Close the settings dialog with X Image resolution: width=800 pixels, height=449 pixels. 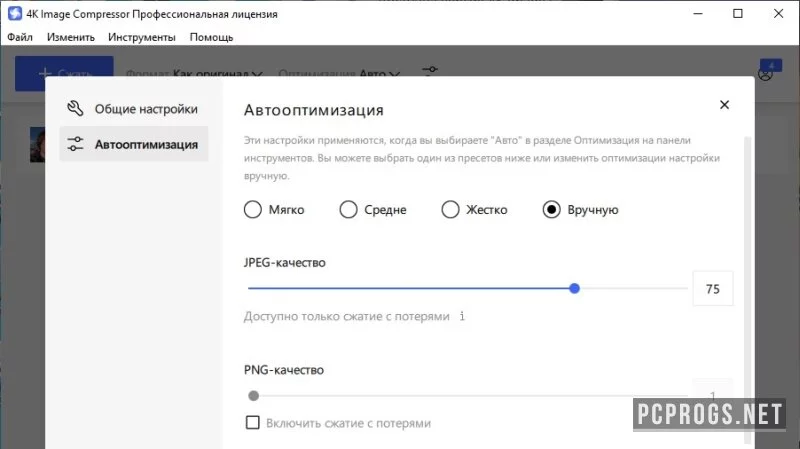pyautogui.click(x=724, y=105)
